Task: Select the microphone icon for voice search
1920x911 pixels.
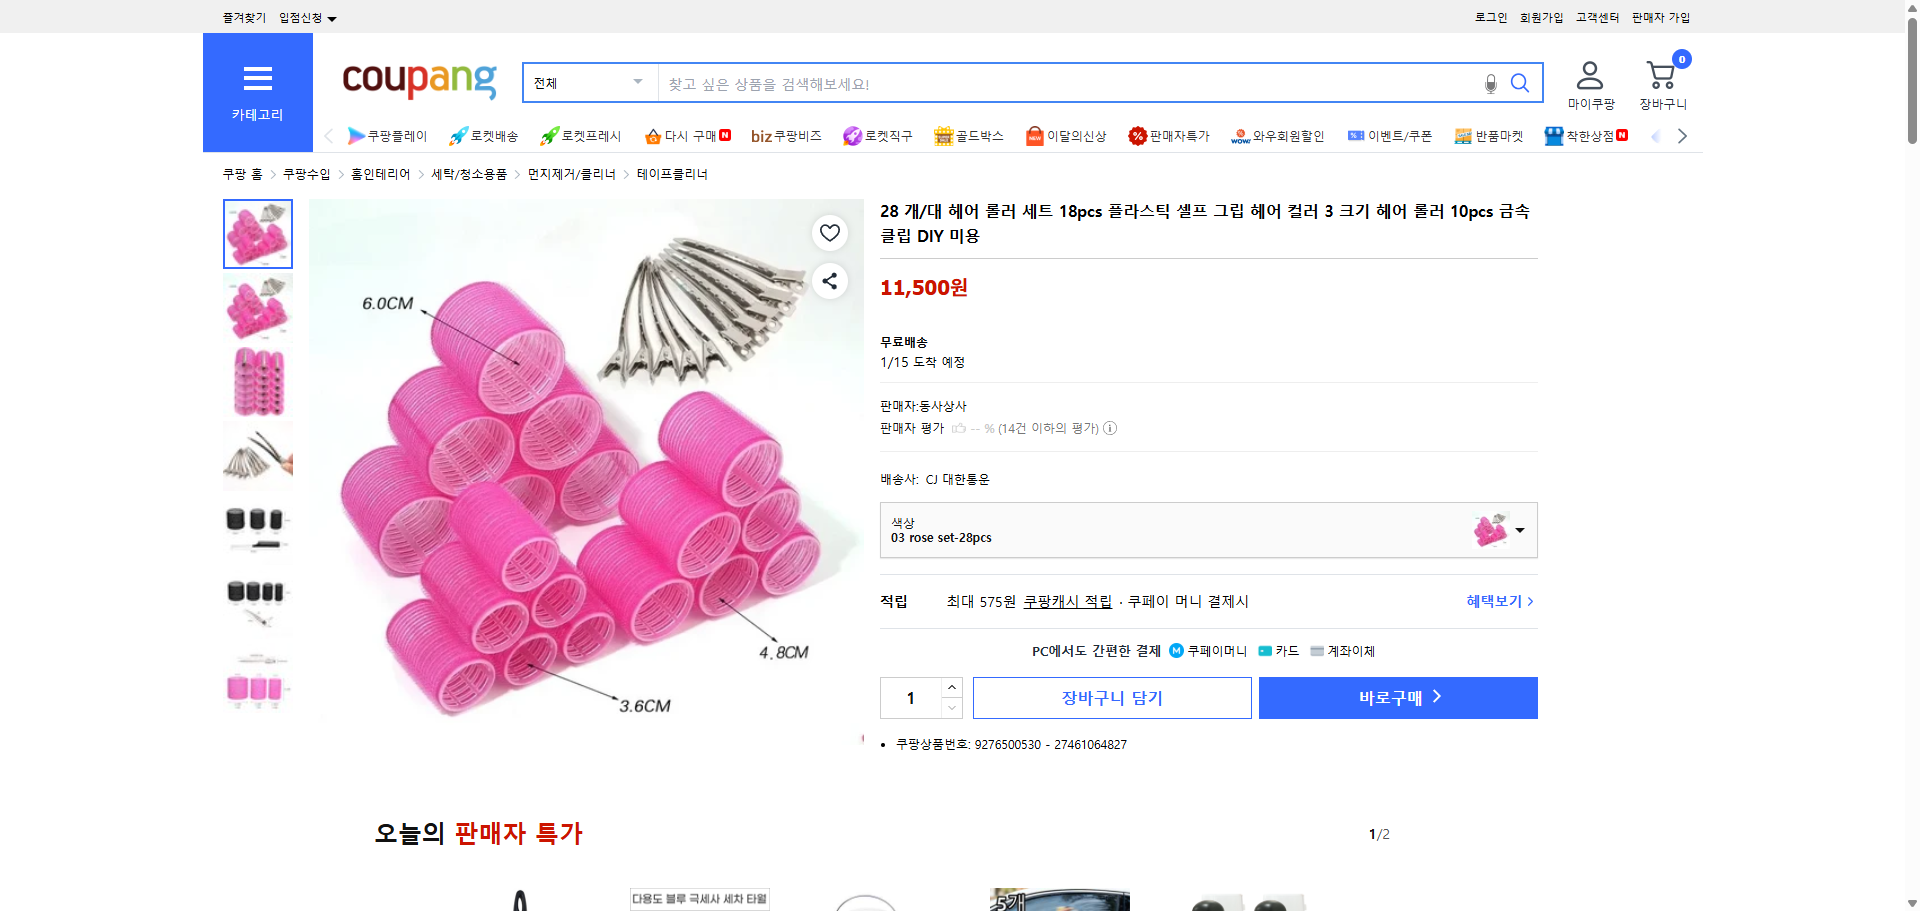Action: coord(1489,84)
